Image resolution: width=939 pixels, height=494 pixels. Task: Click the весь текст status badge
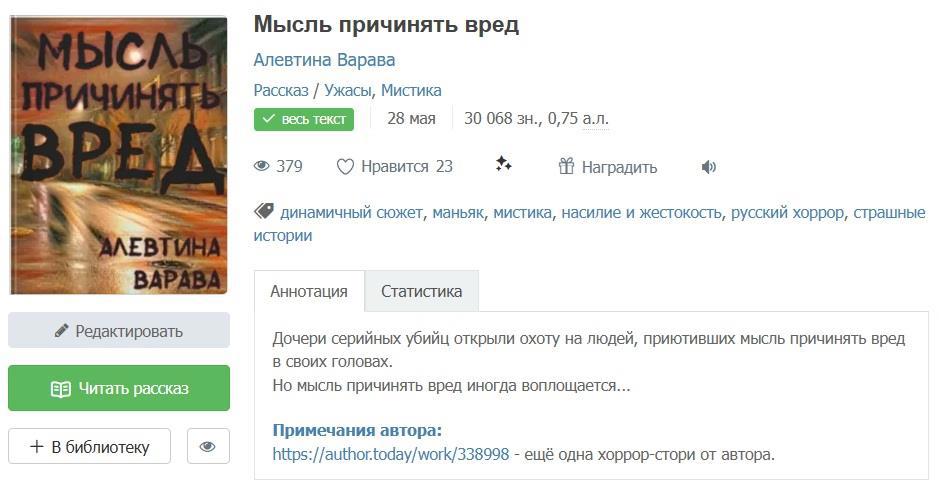[304, 119]
